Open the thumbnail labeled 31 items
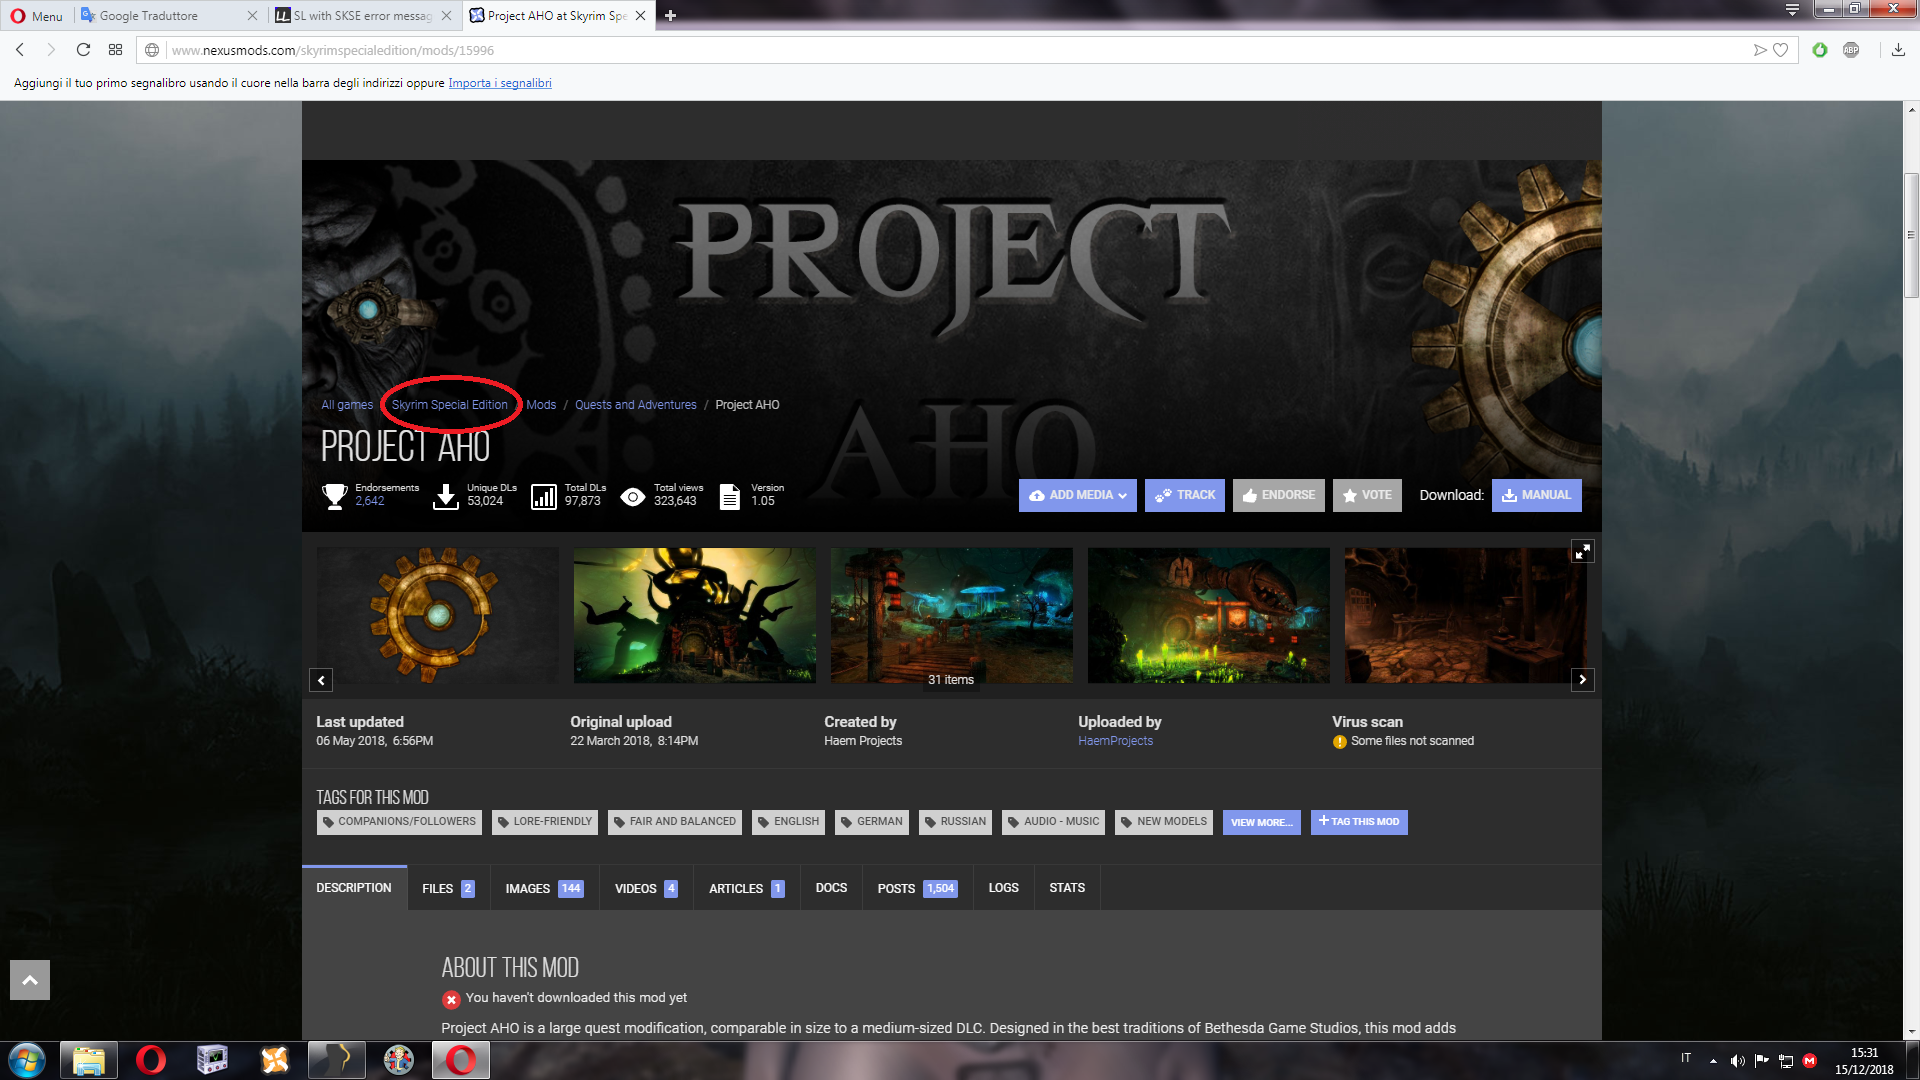Viewport: 1920px width, 1080px height. pyautogui.click(x=952, y=615)
